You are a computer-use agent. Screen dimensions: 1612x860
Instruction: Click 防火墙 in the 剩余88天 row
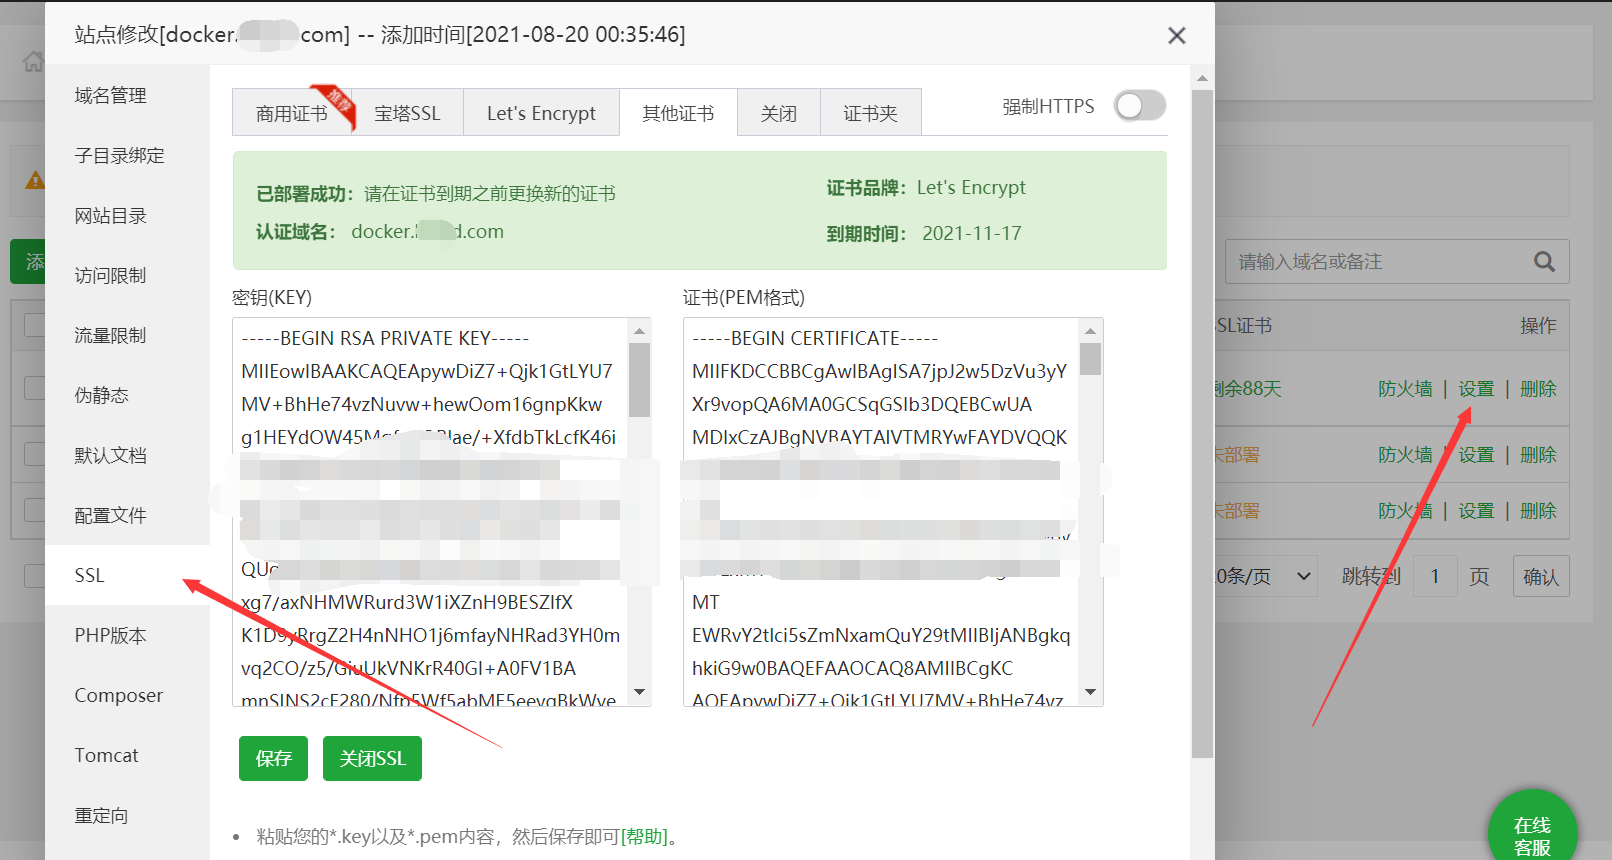click(1405, 389)
